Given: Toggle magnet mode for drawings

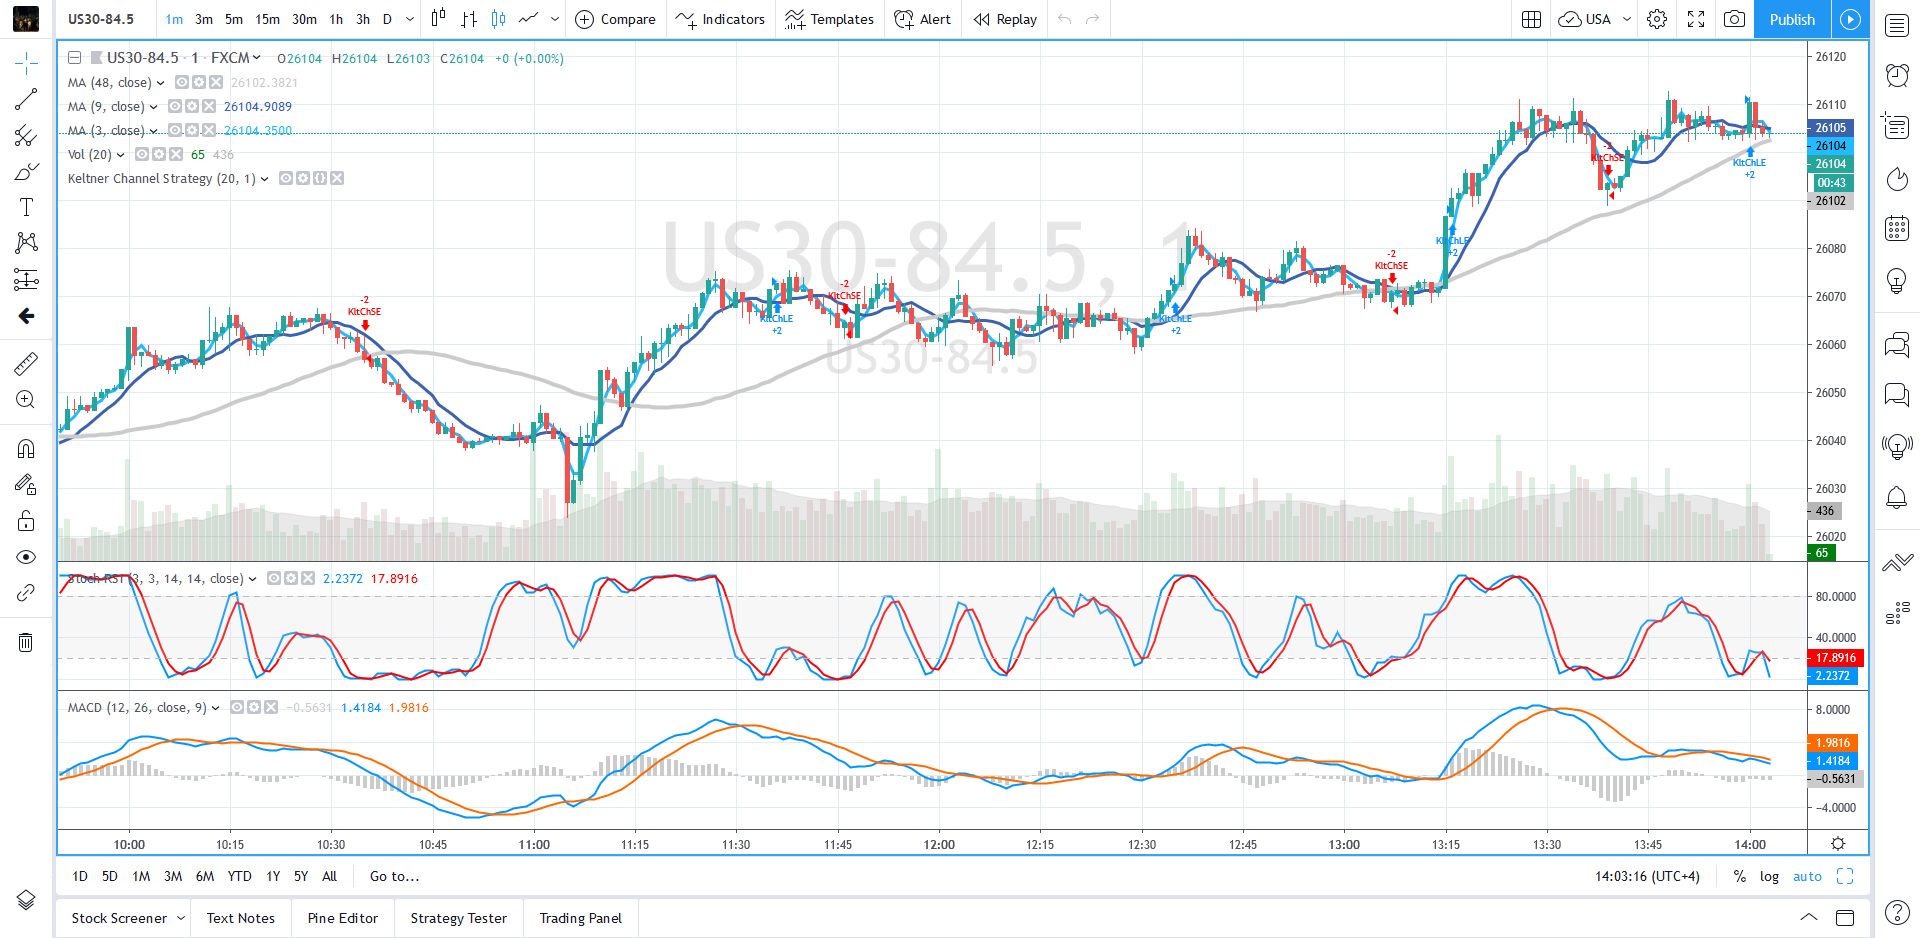Looking at the screenshot, I should (x=26, y=448).
